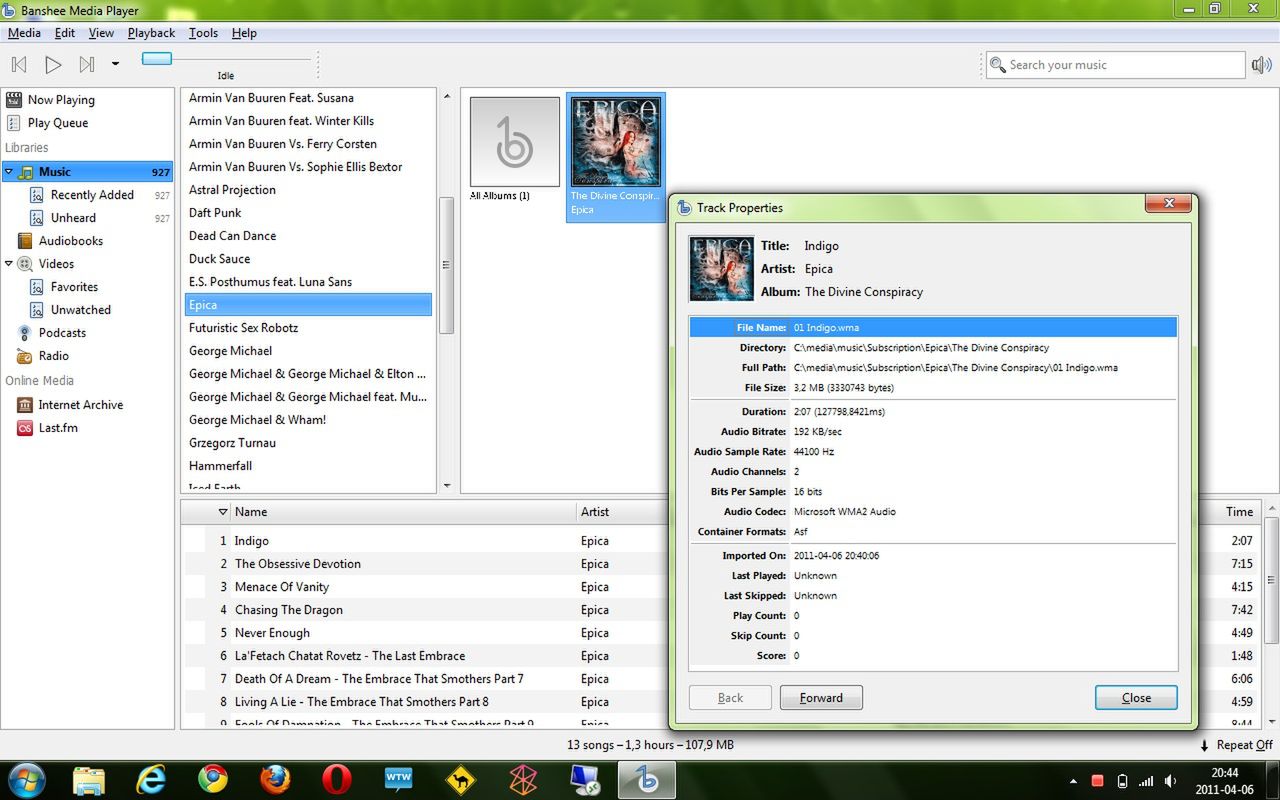Select artist Hammerfall
This screenshot has width=1280, height=800.
(x=309, y=466)
